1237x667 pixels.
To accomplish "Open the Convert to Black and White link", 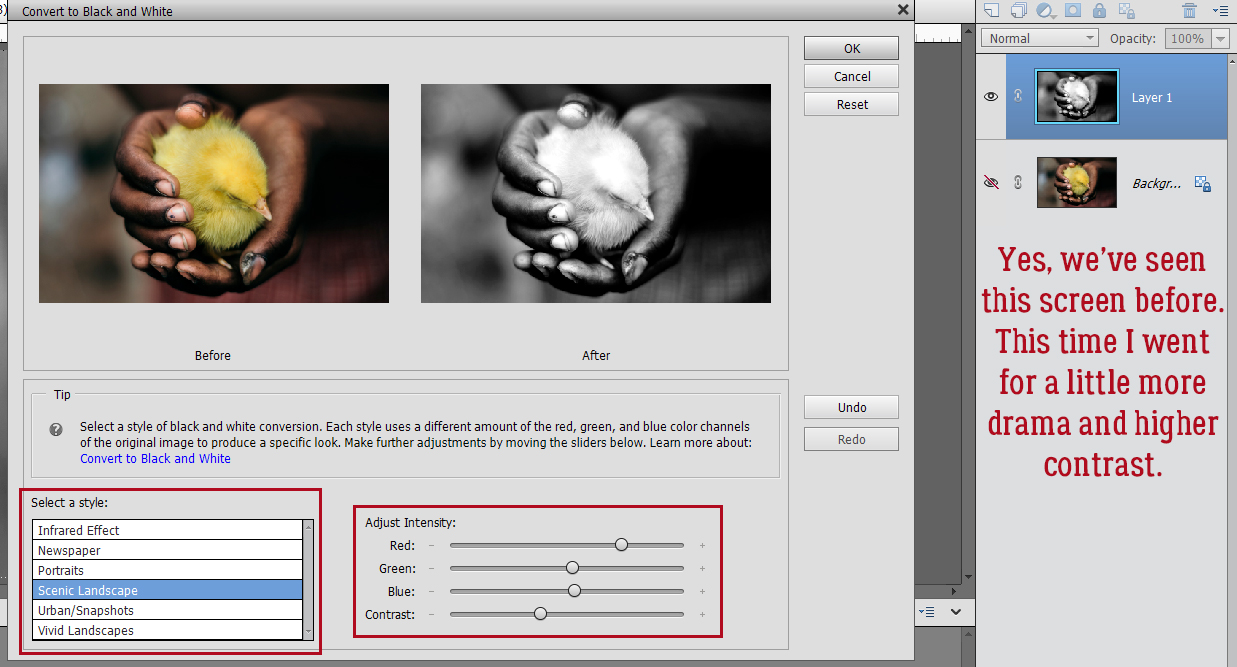I will [x=155, y=458].
